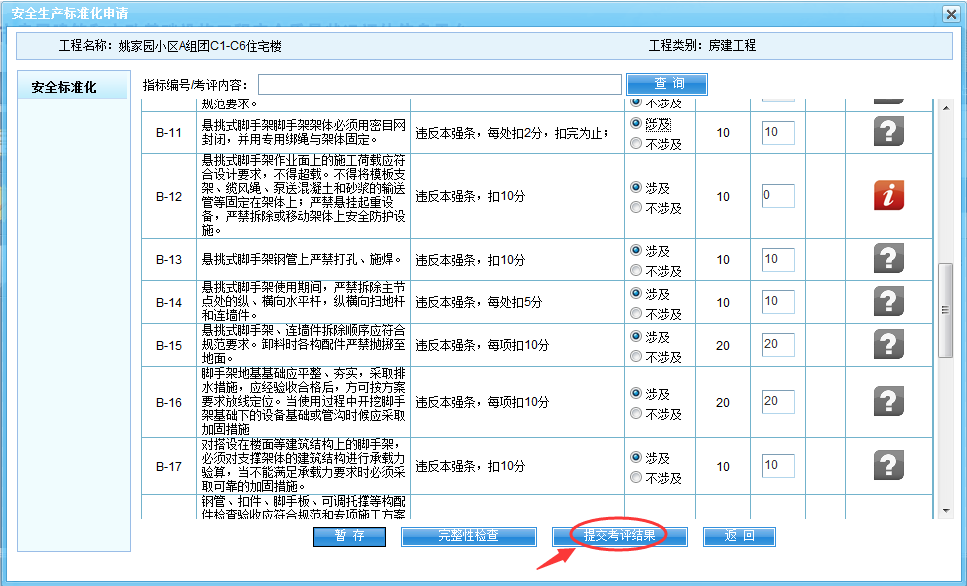Open the question mark icon for B-14
This screenshot has height=586, width=967.
pos(888,301)
